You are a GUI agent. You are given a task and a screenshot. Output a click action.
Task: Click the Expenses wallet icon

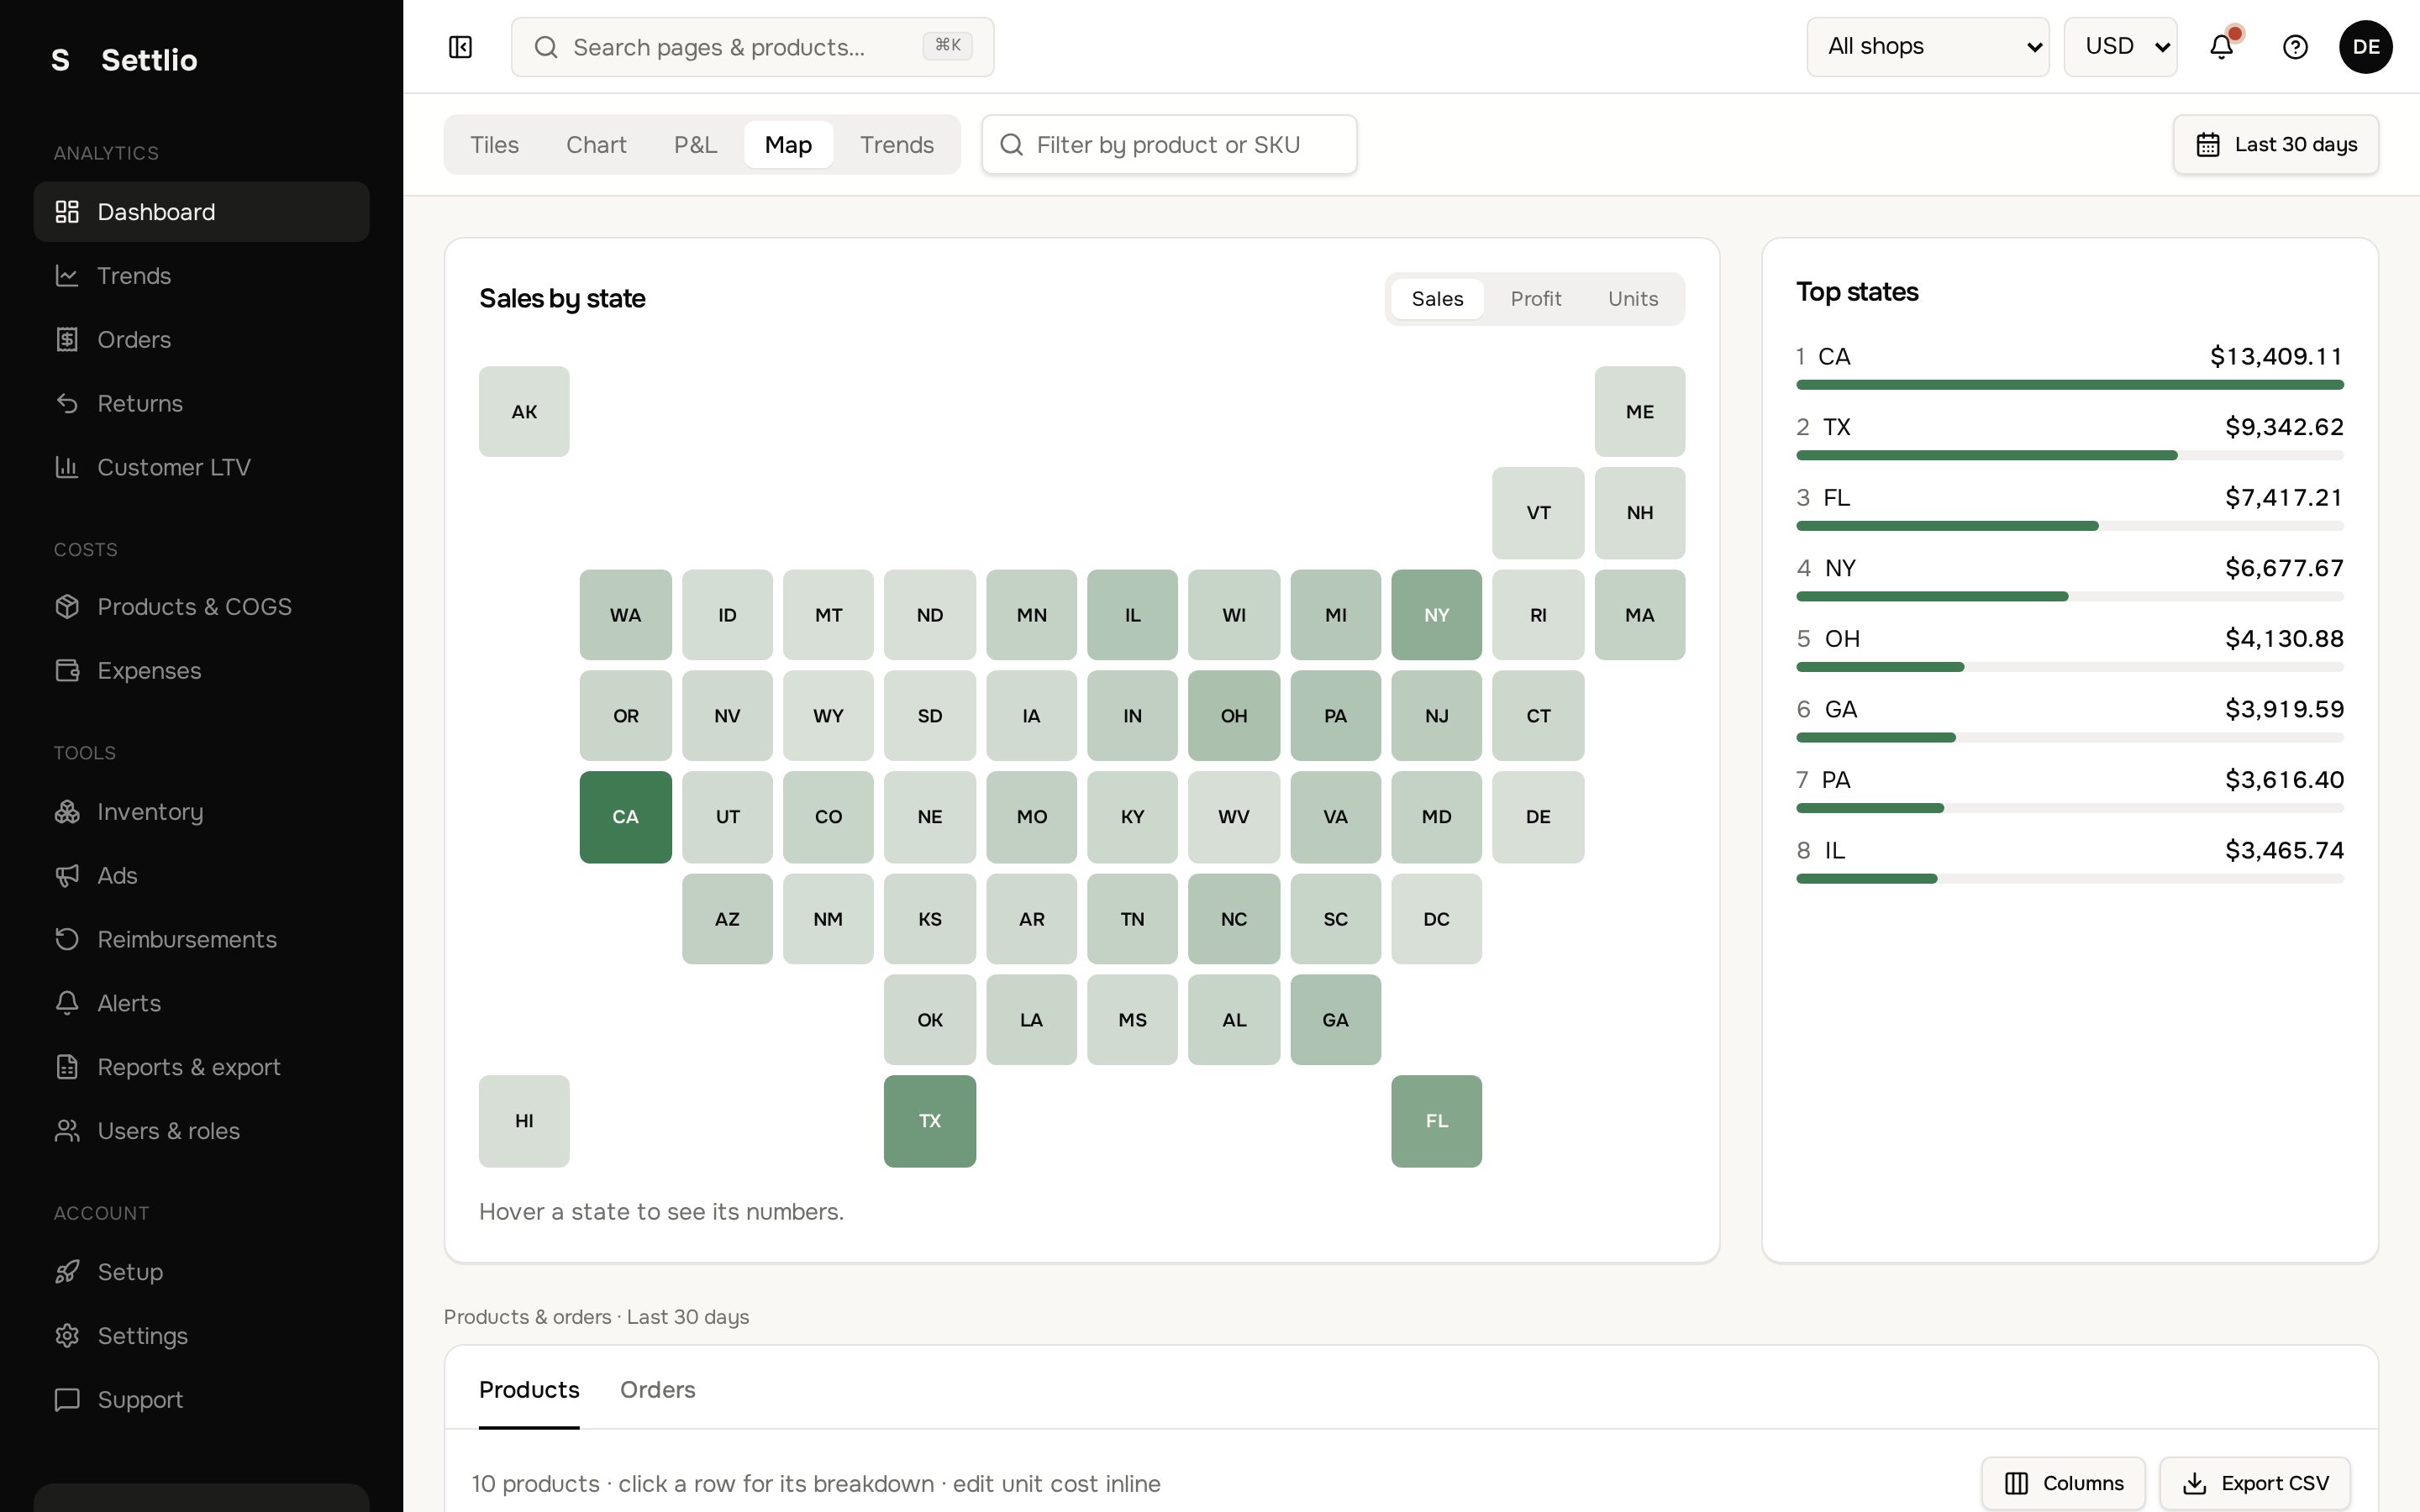[x=67, y=671]
